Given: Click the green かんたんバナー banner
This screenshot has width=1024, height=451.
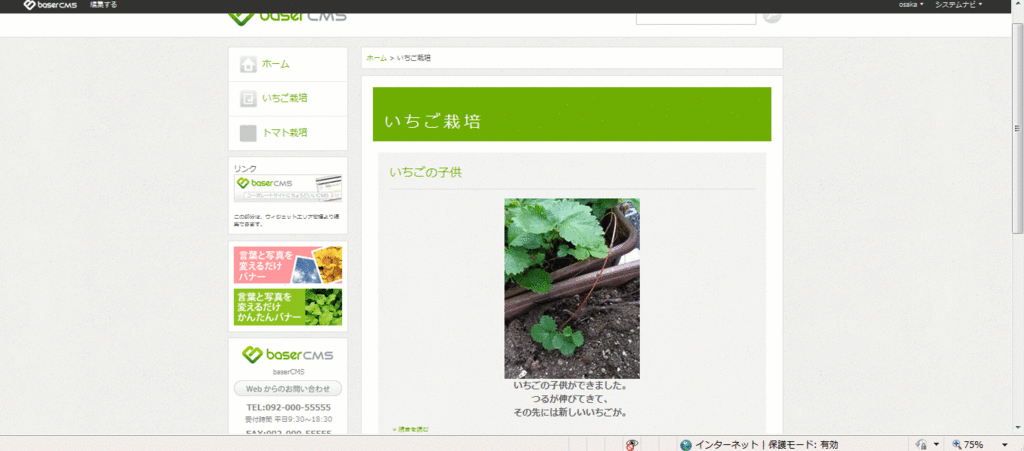Looking at the screenshot, I should coord(288,307).
